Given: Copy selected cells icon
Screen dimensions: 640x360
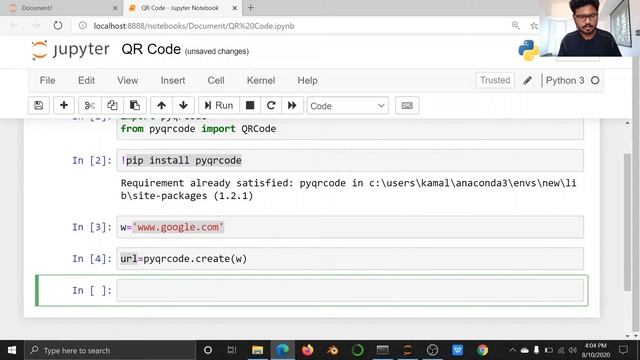Looking at the screenshot, I should pyautogui.click(x=112, y=105).
